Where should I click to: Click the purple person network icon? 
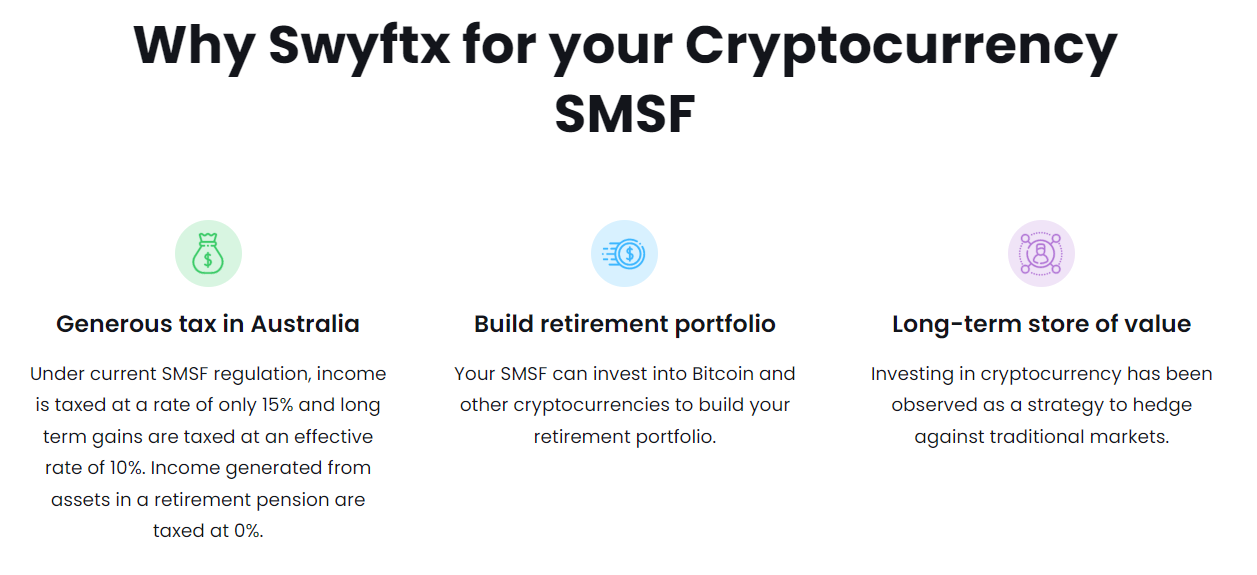(1041, 254)
